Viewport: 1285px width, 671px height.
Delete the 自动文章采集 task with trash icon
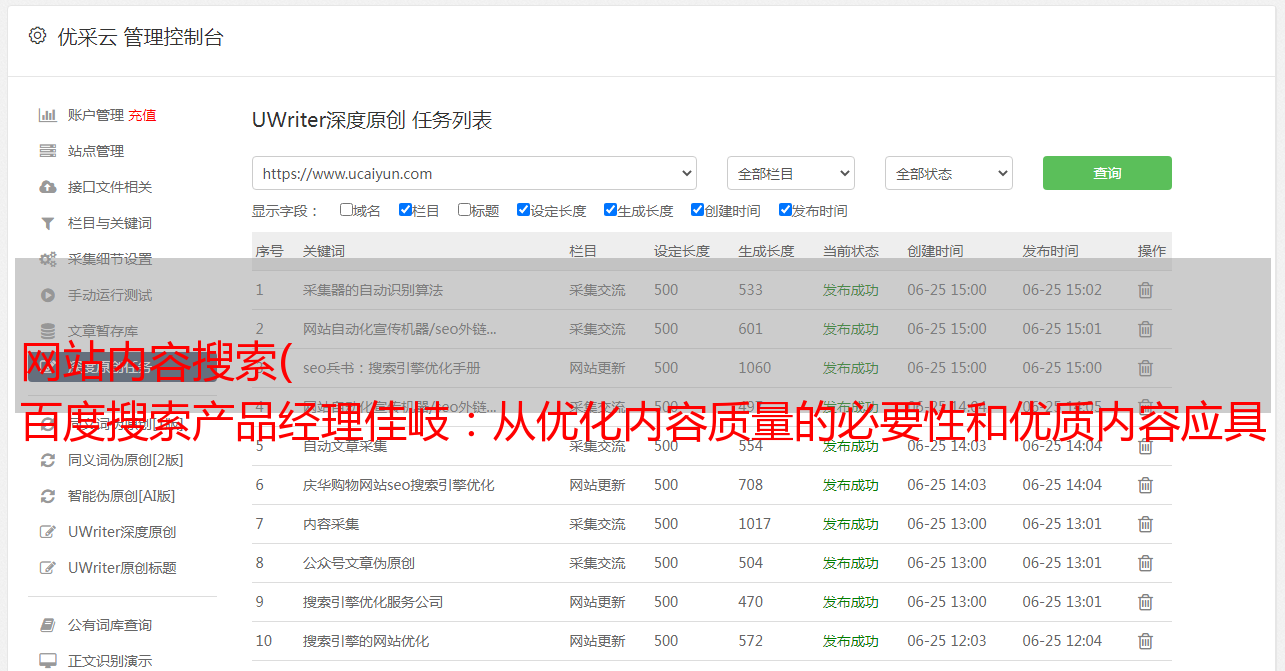click(1145, 446)
